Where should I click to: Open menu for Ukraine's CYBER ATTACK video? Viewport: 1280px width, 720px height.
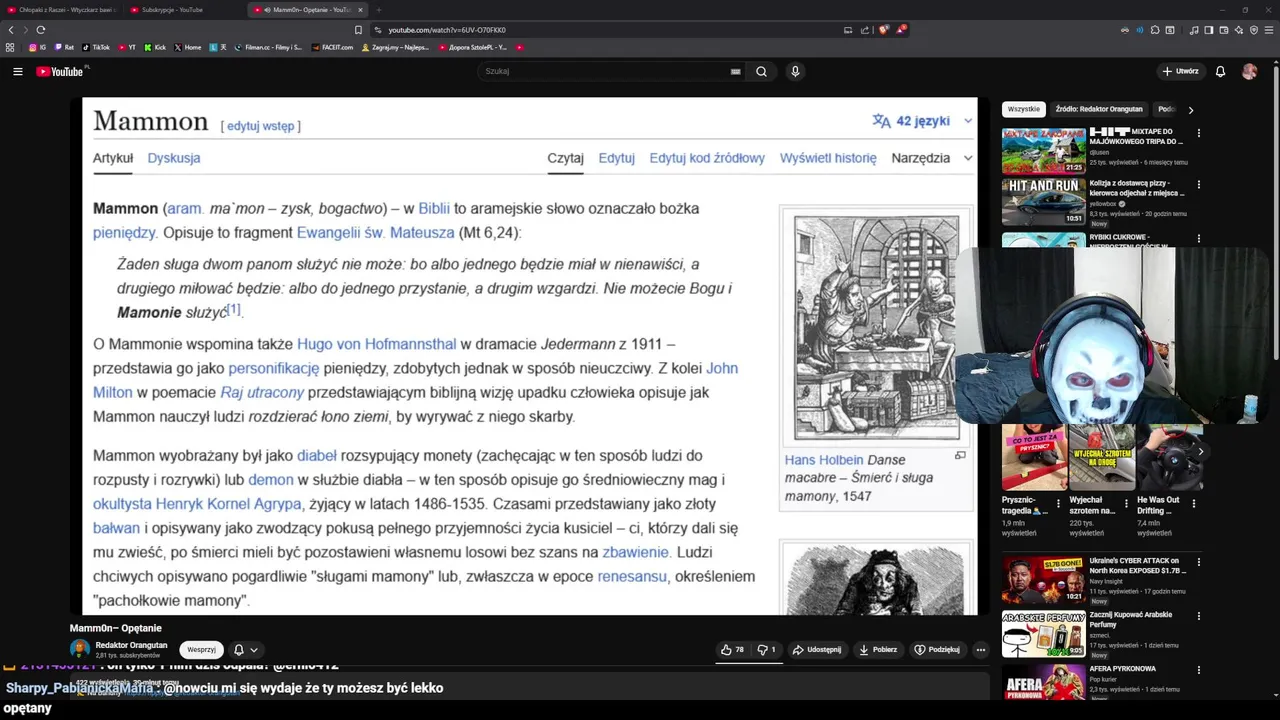1198,562
